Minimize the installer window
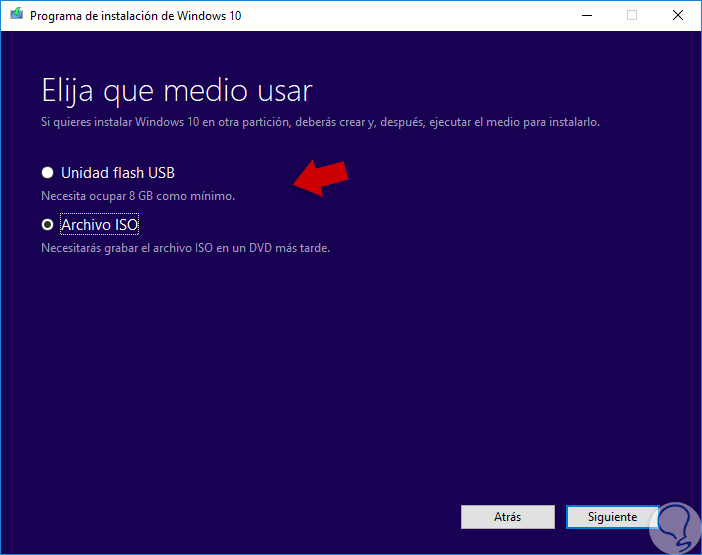 click(x=587, y=16)
